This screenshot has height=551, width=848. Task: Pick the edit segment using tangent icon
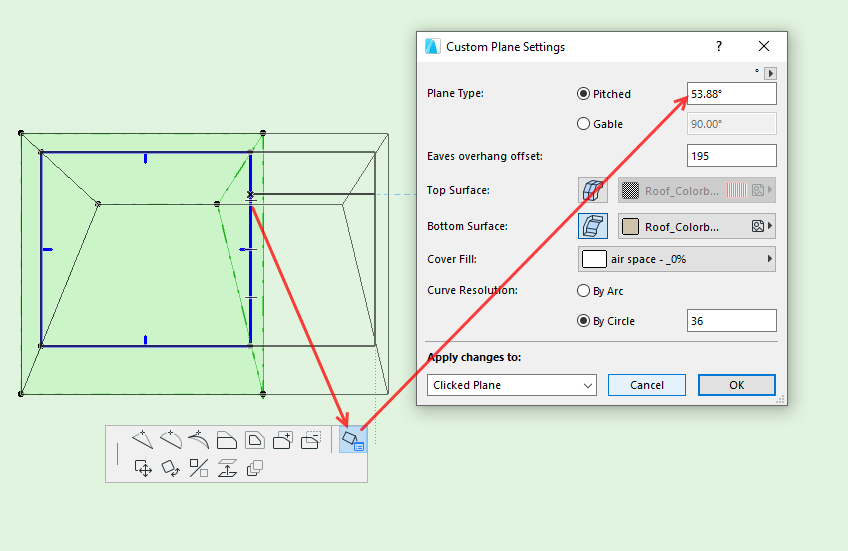click(x=198, y=440)
